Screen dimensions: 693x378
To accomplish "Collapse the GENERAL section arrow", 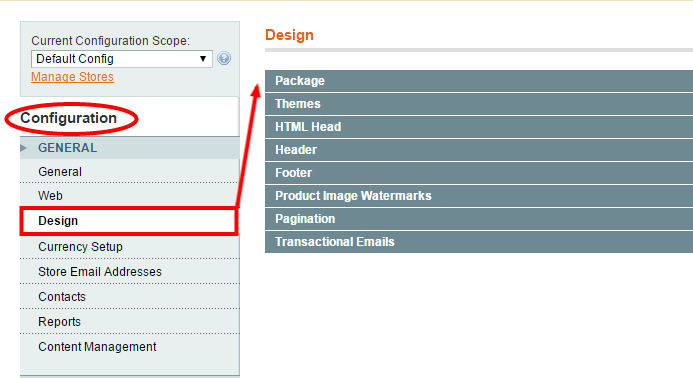I will (x=23, y=148).
